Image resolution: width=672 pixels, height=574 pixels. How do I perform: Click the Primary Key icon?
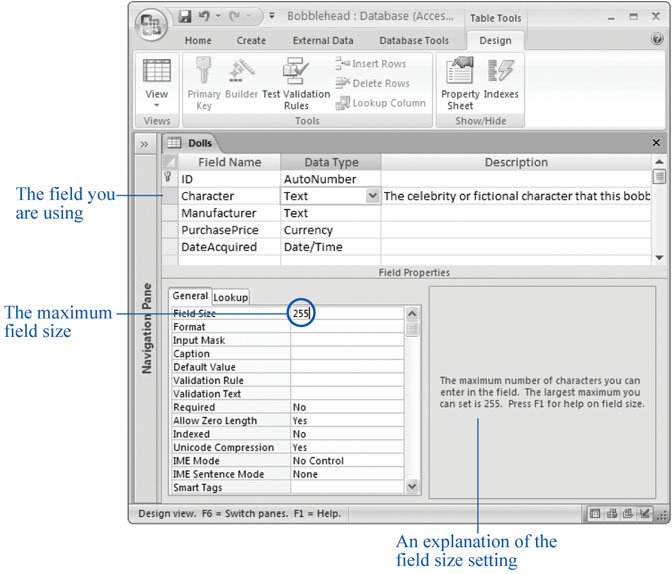coord(203,80)
